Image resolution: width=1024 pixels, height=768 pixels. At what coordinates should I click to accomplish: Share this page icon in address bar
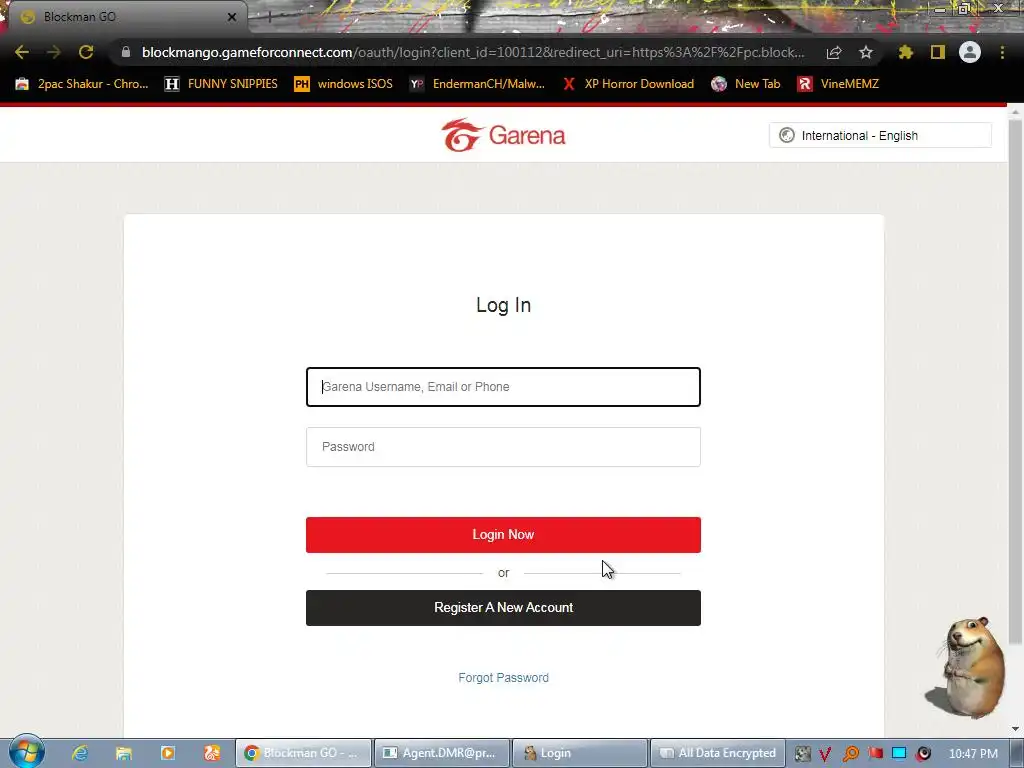(x=834, y=52)
